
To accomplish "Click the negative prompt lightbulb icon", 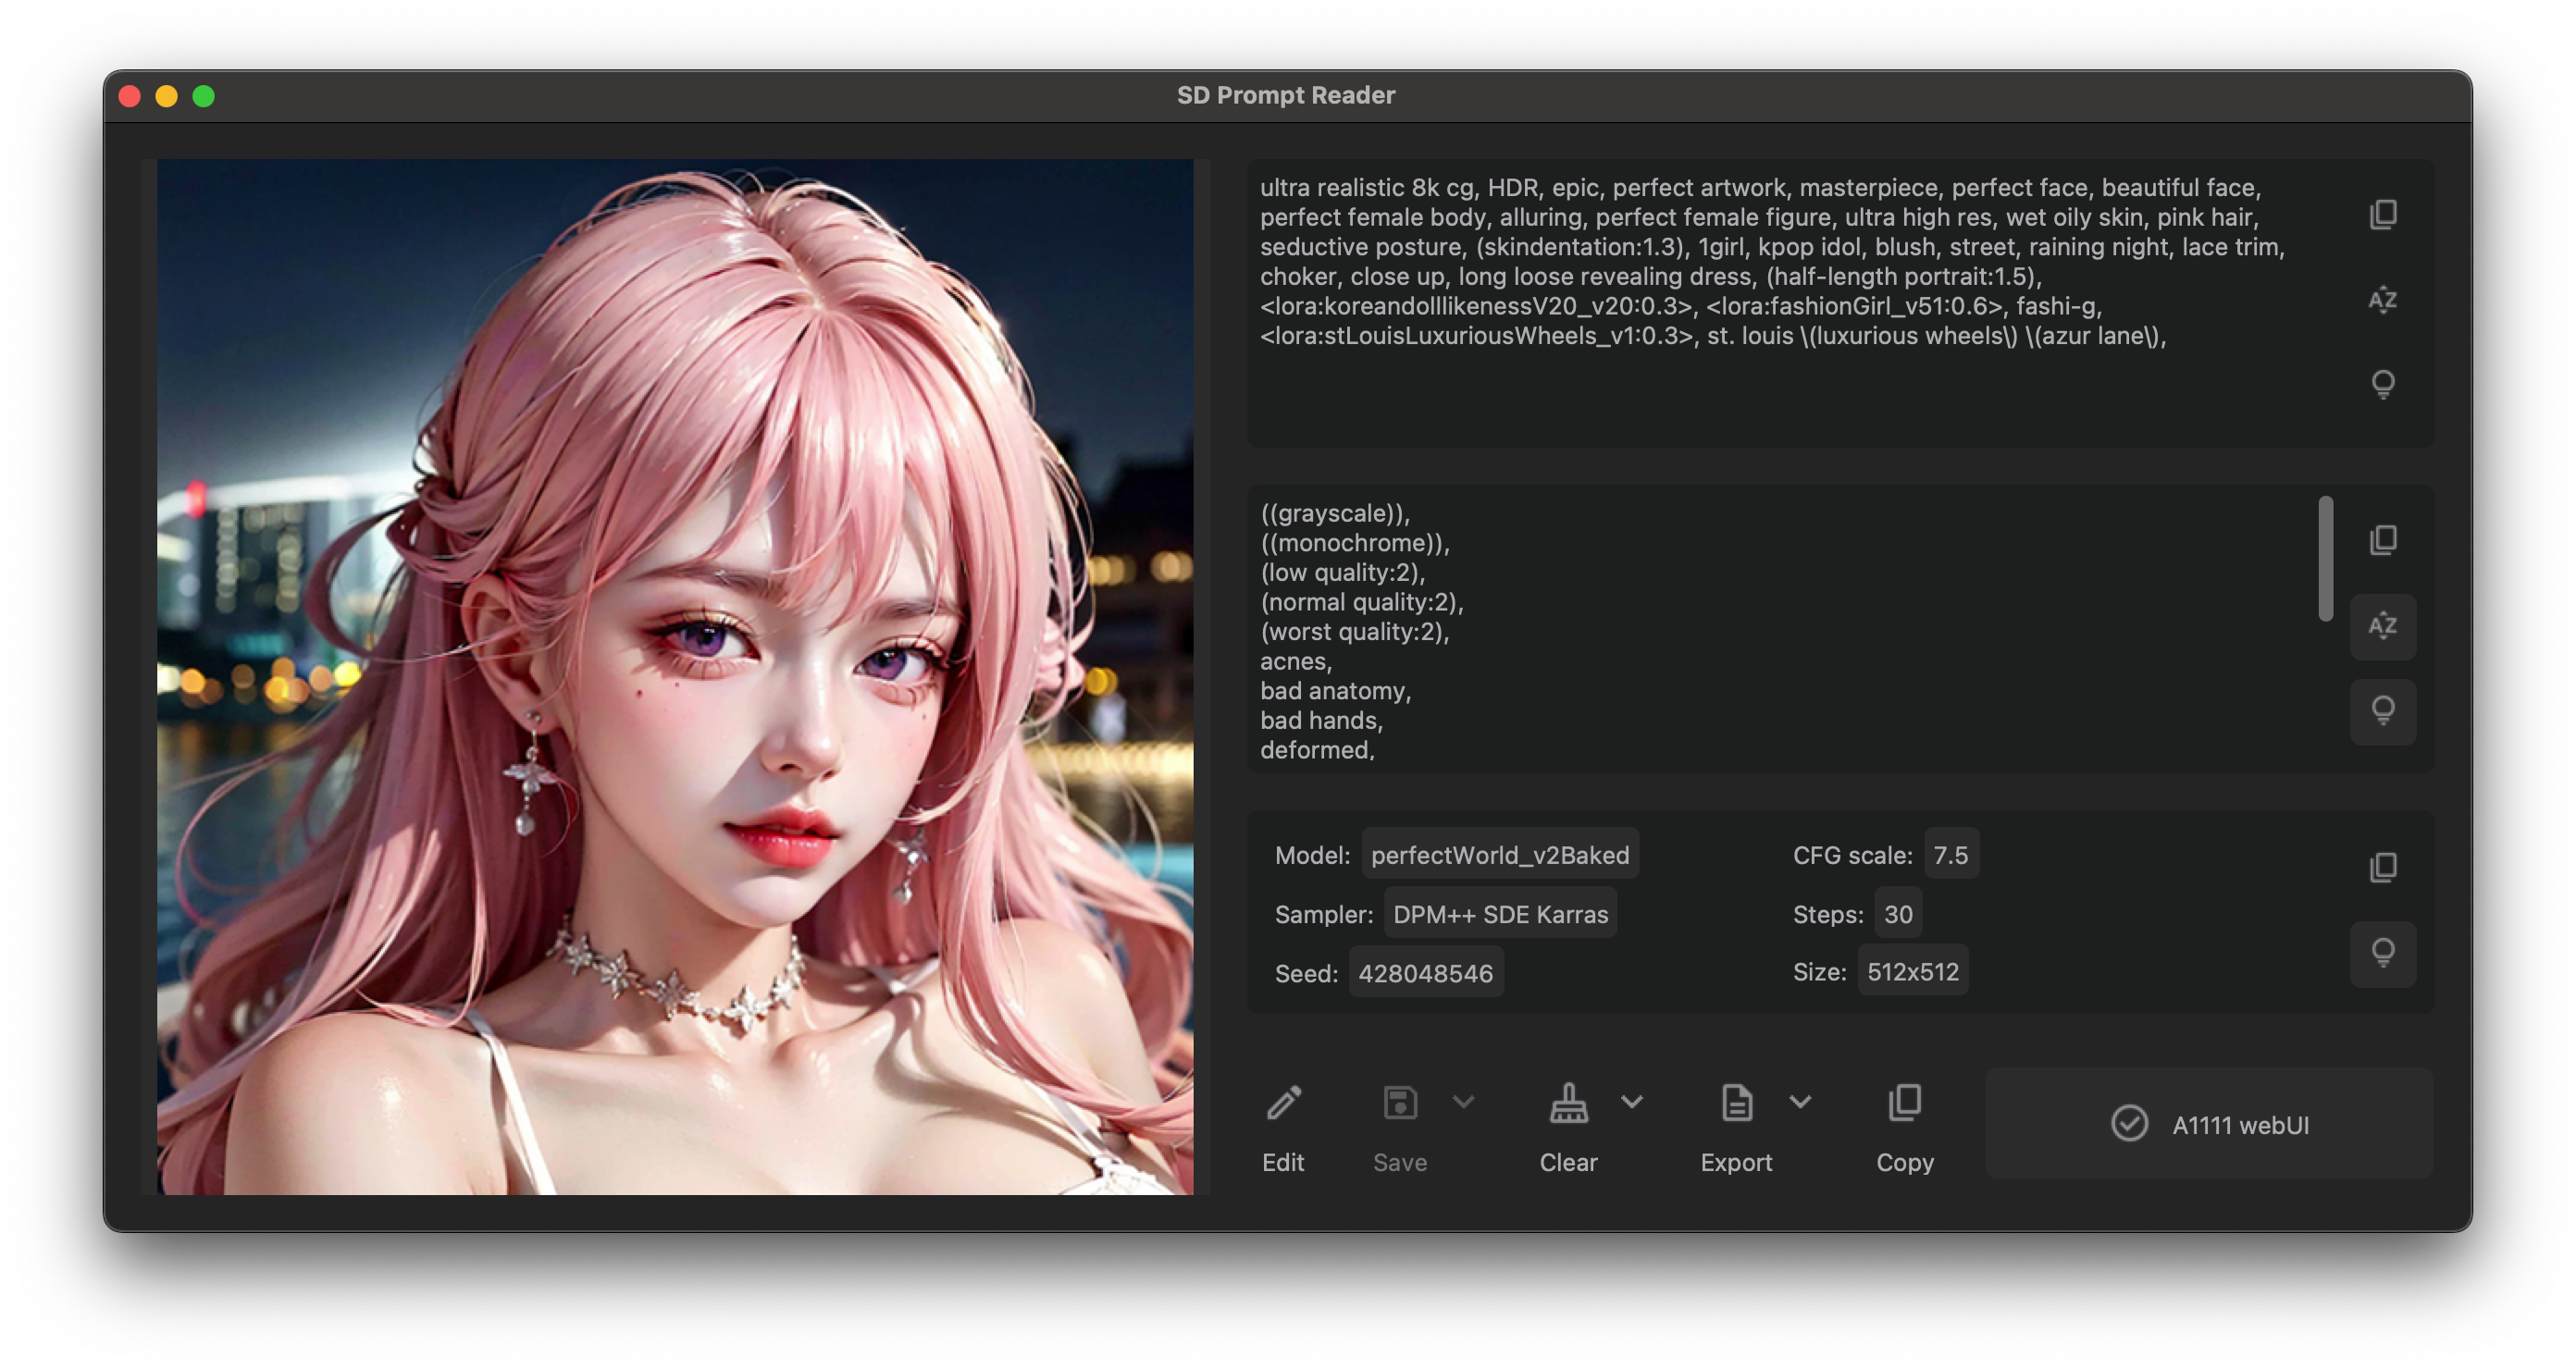I will click(x=2382, y=711).
